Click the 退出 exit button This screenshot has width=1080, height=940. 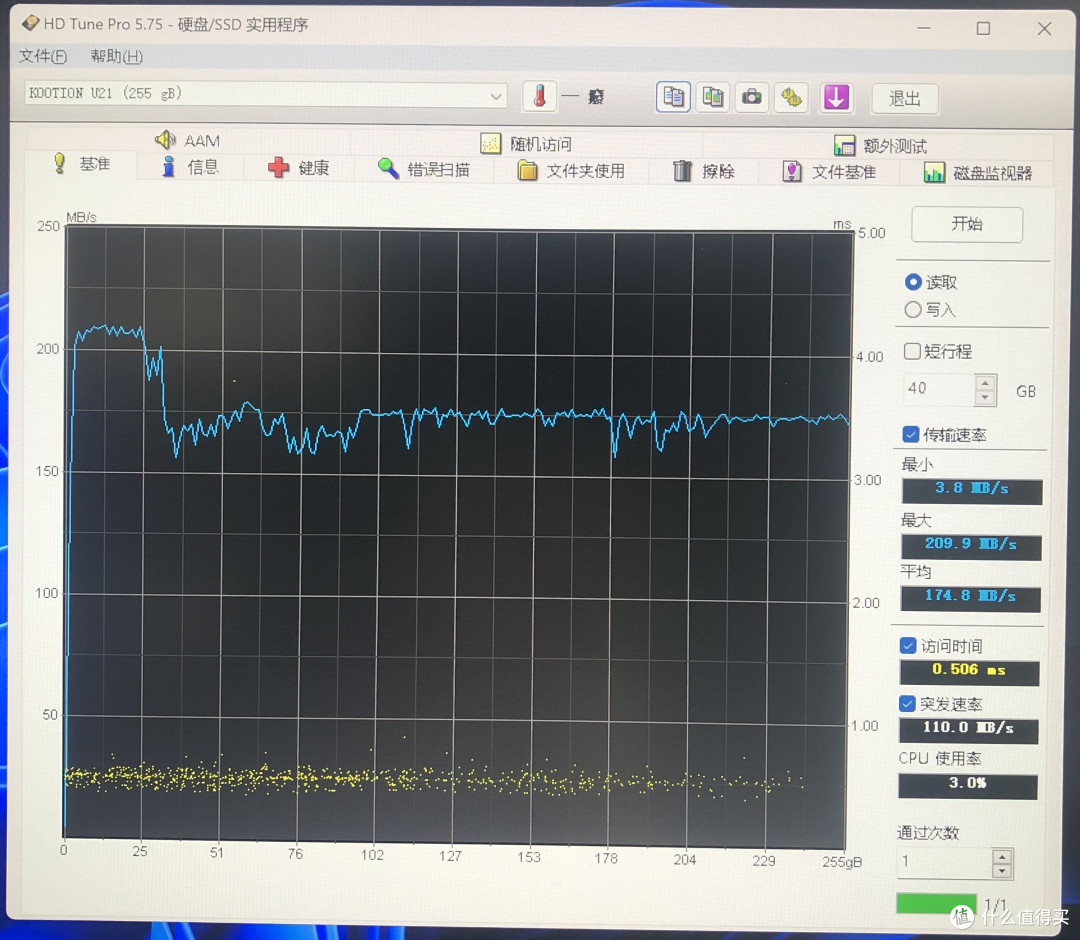click(904, 98)
